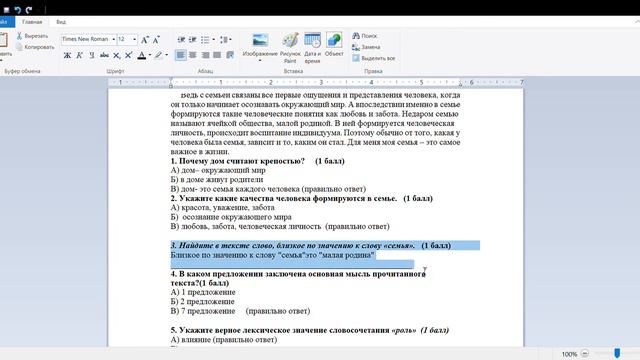Click the line spacing icon
The width and height of the screenshot is (640, 360).
coord(223,40)
